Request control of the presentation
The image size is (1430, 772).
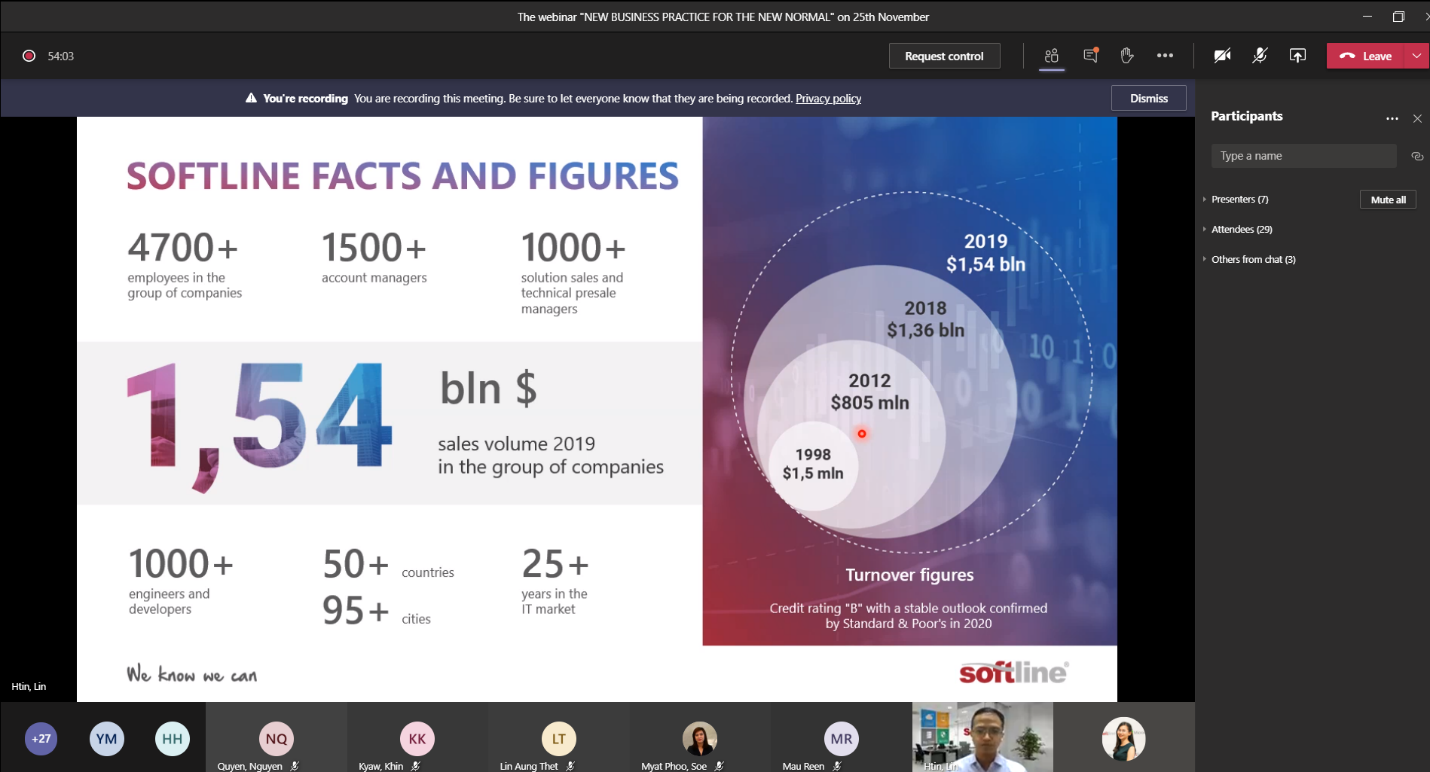point(945,56)
